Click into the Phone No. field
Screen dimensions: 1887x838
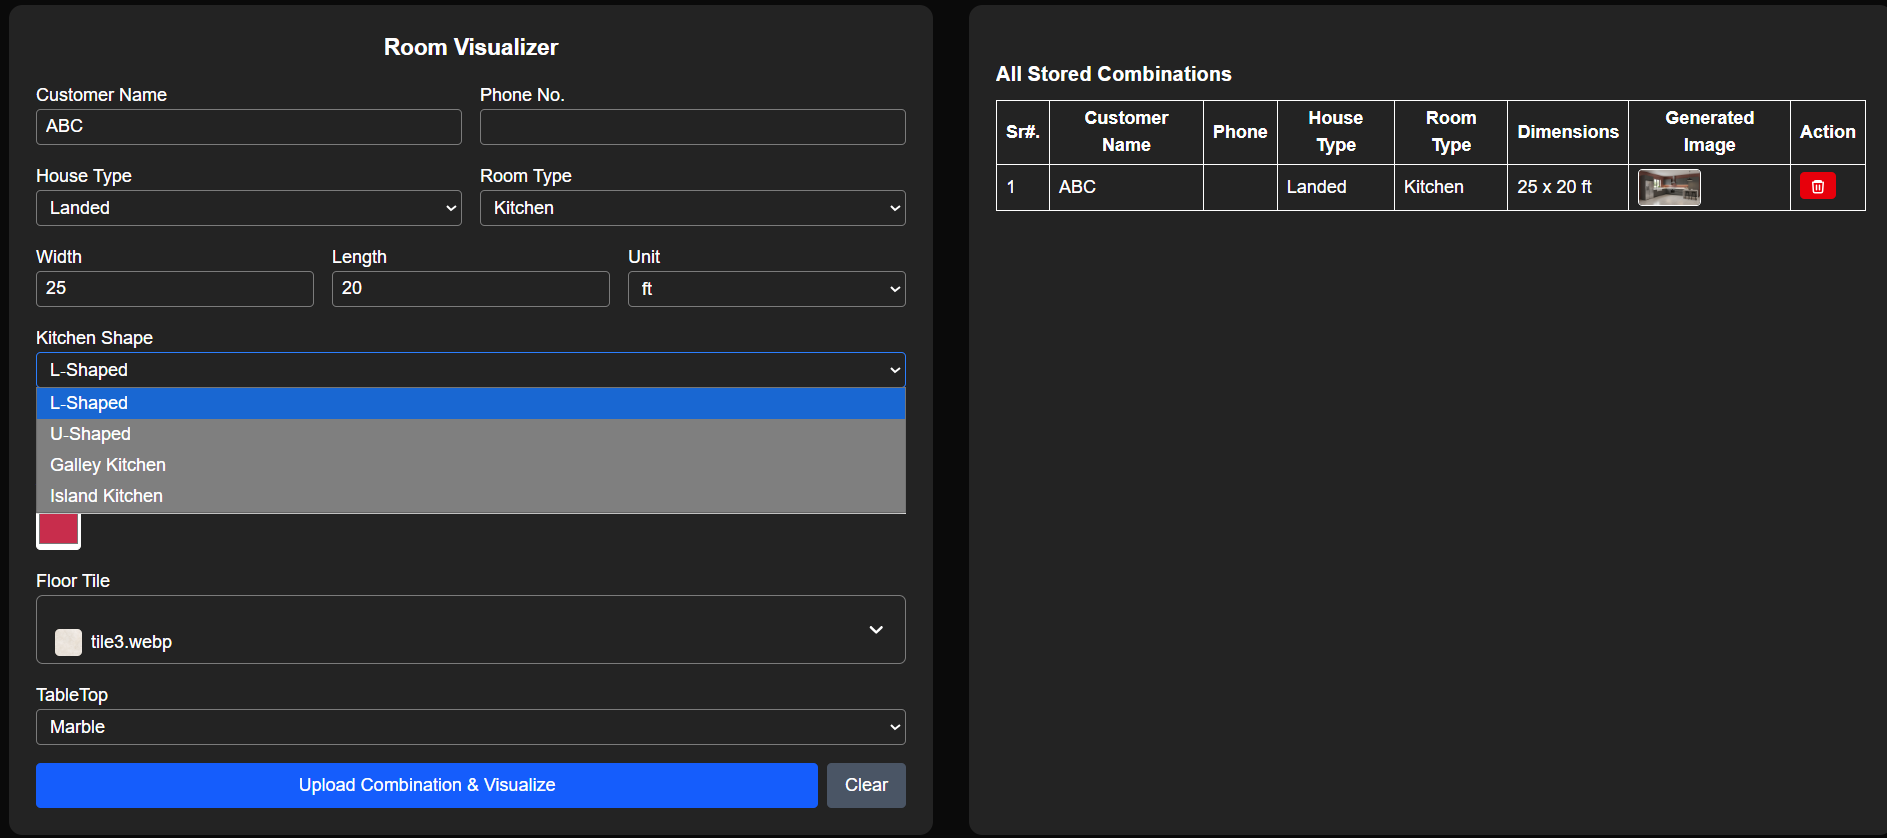tap(692, 127)
